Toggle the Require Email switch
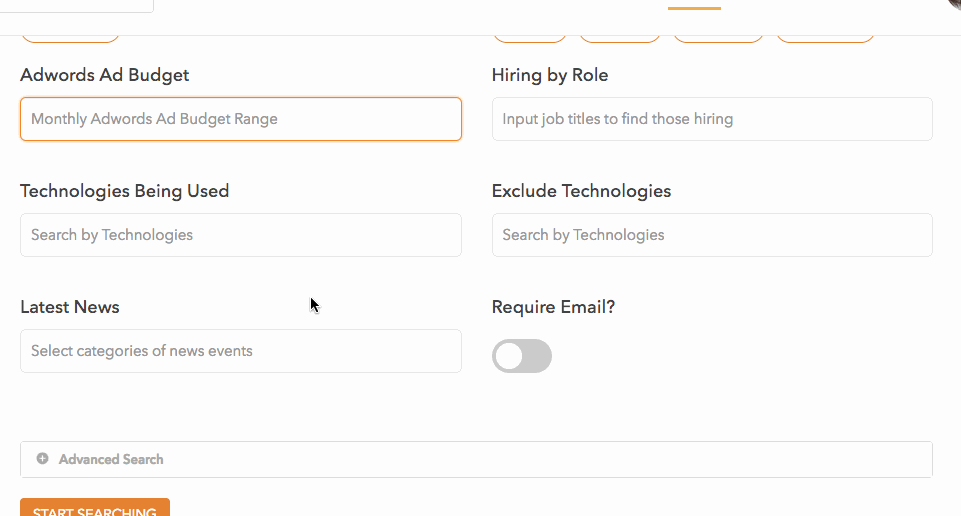 point(522,356)
